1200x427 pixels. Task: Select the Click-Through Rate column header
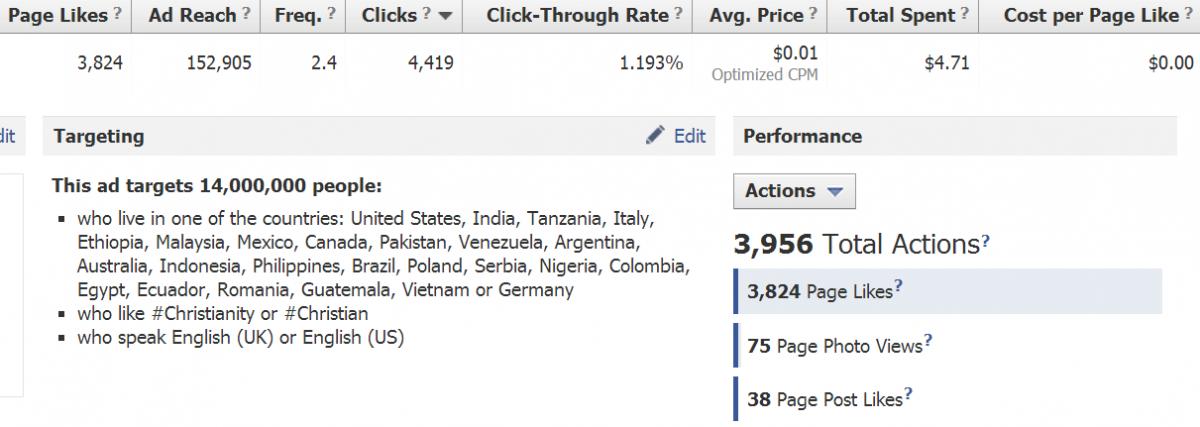click(x=579, y=15)
